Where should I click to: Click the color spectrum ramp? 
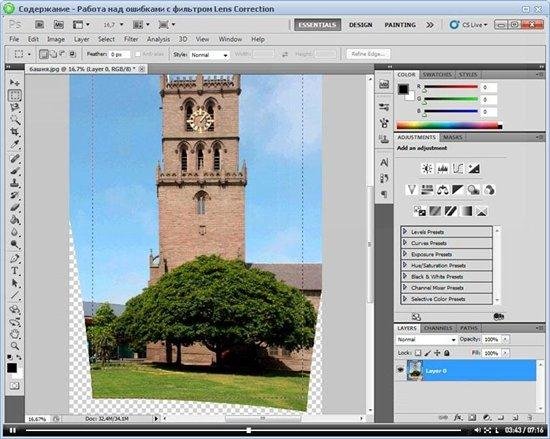449,125
